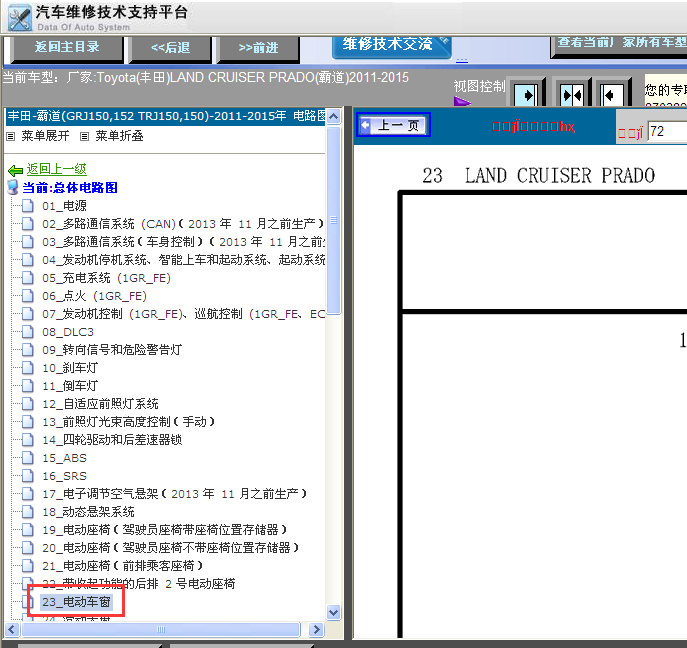This screenshot has width=687, height=648.
Task: Open 02_多路通信系统 (CAN) item
Action: [x=183, y=224]
